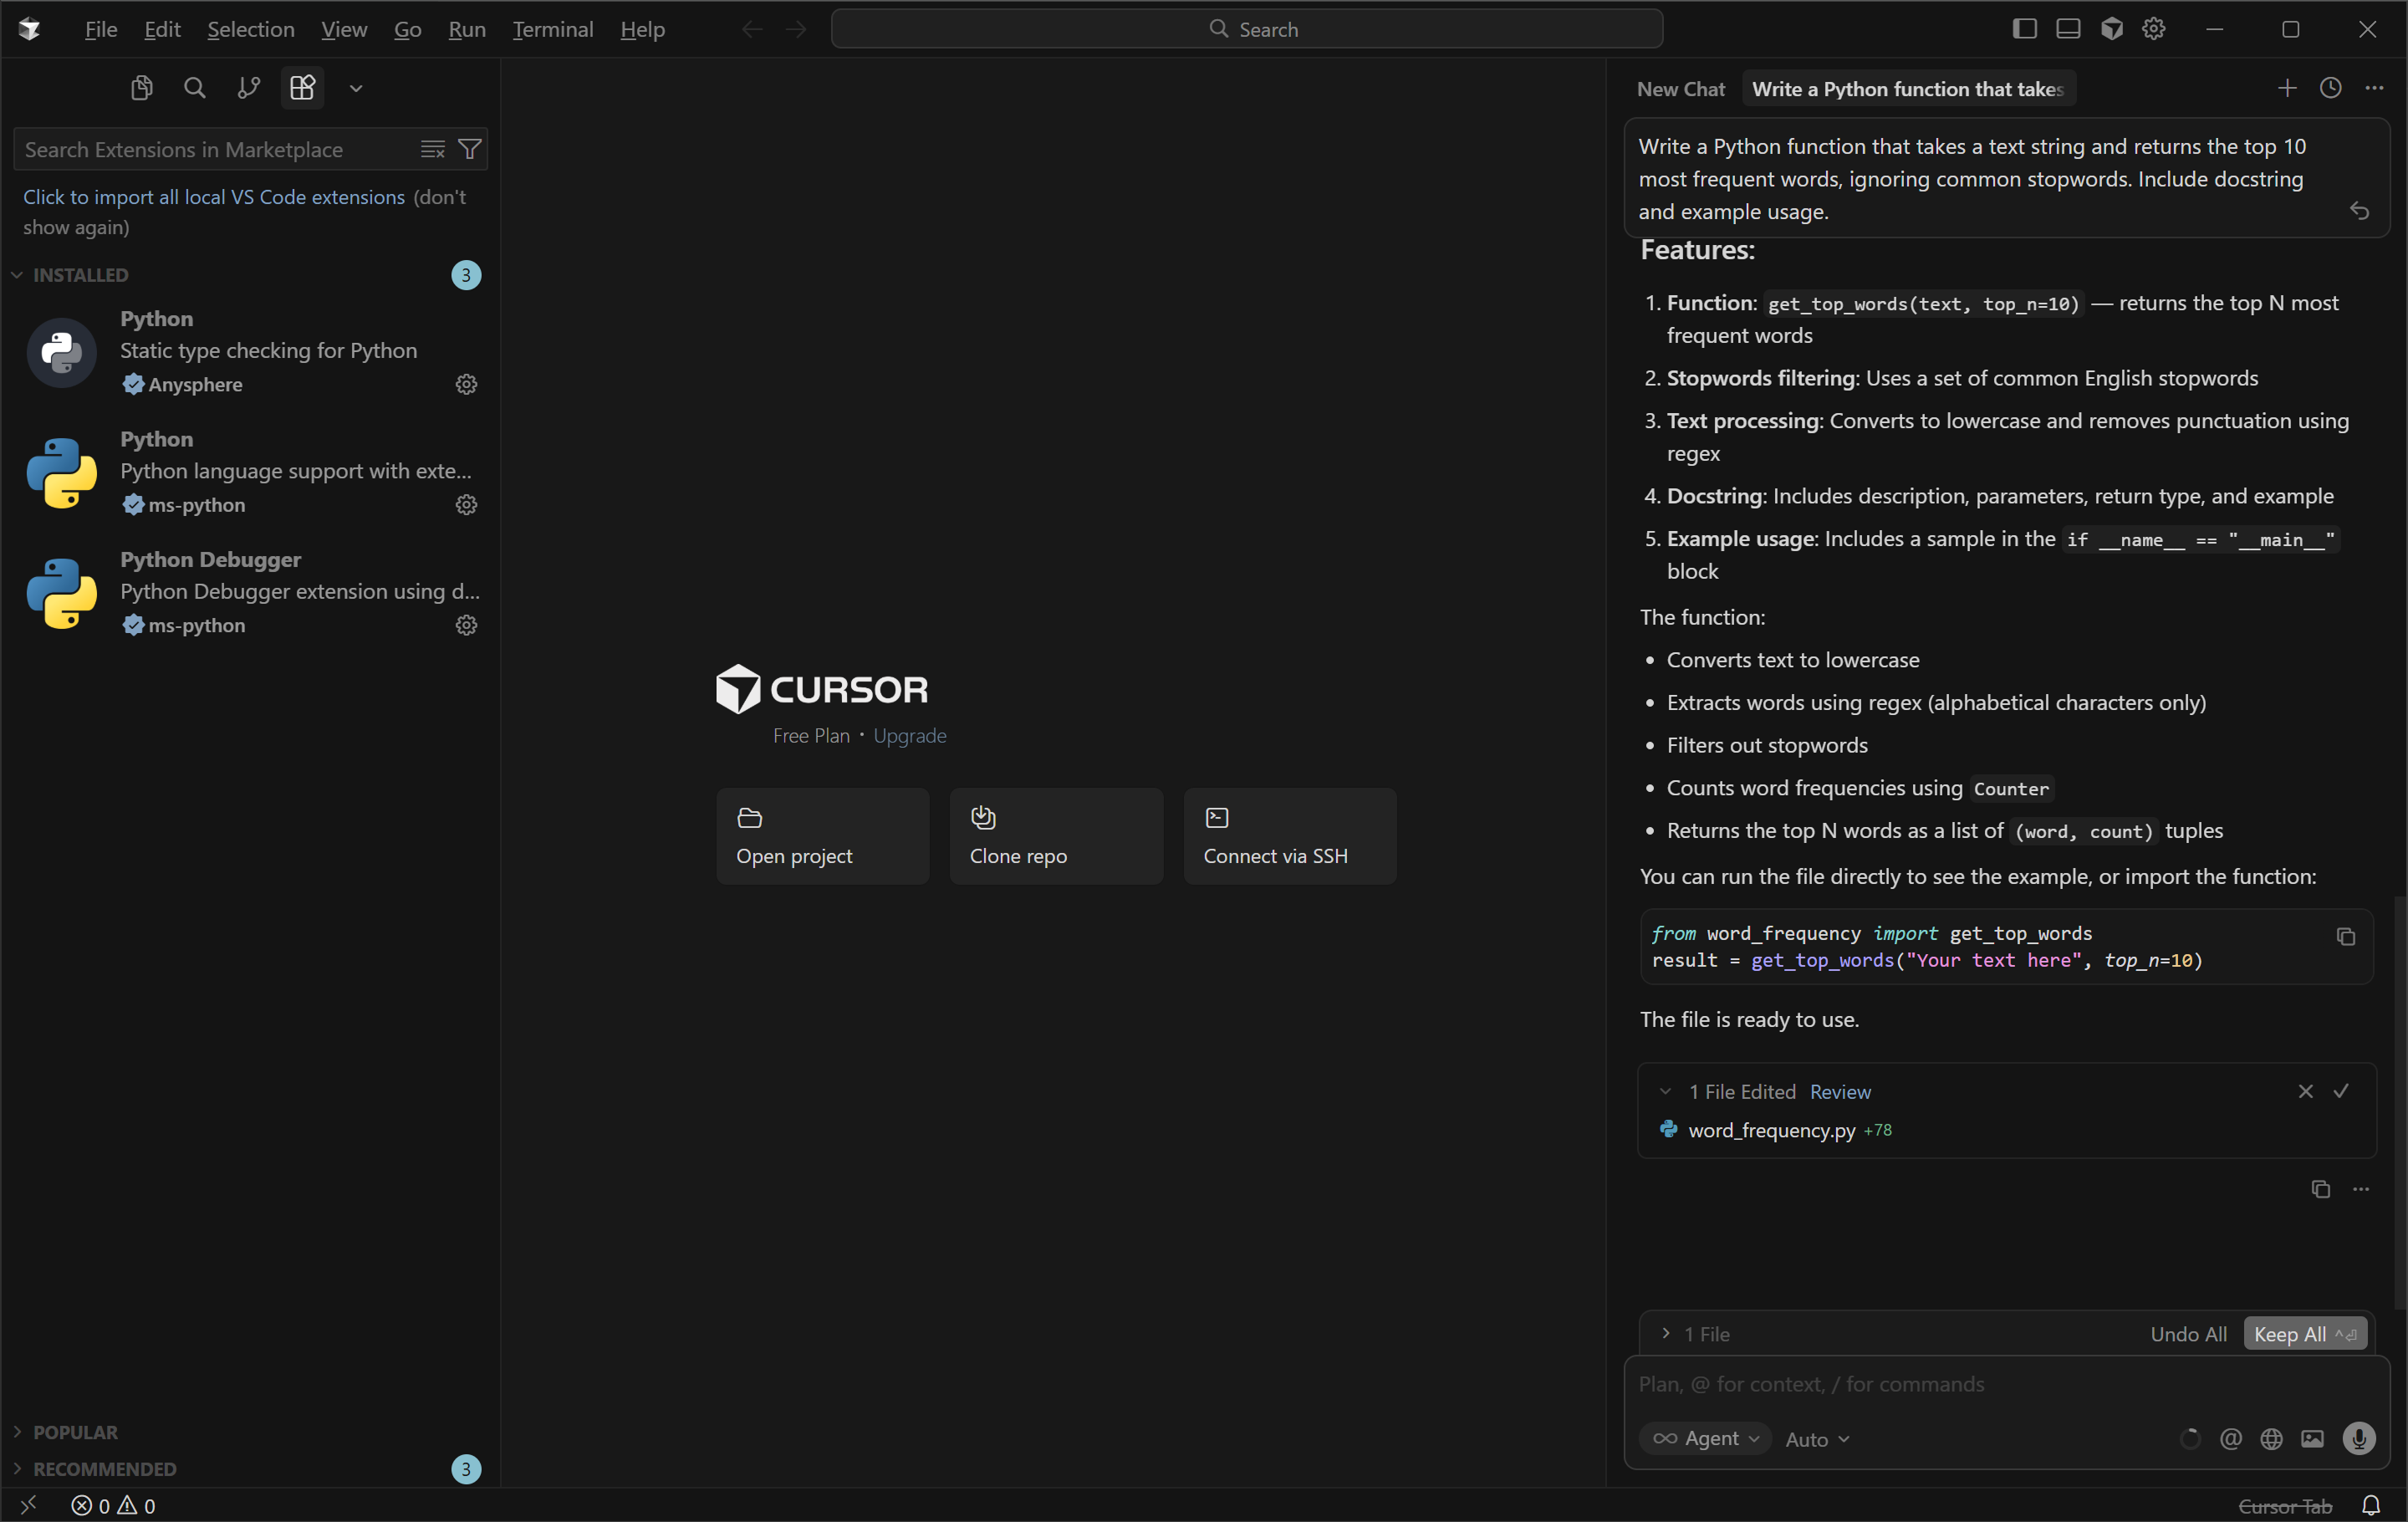Image resolution: width=2408 pixels, height=1522 pixels.
Task: Reject edited file with X icon
Action: (2306, 1091)
